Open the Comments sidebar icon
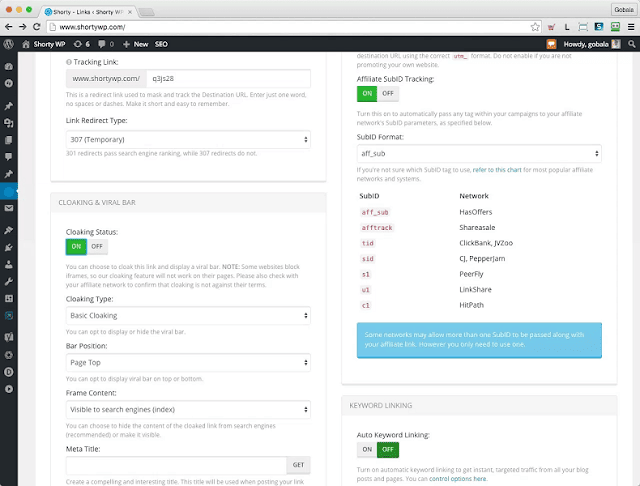The image size is (640, 486). 9,157
